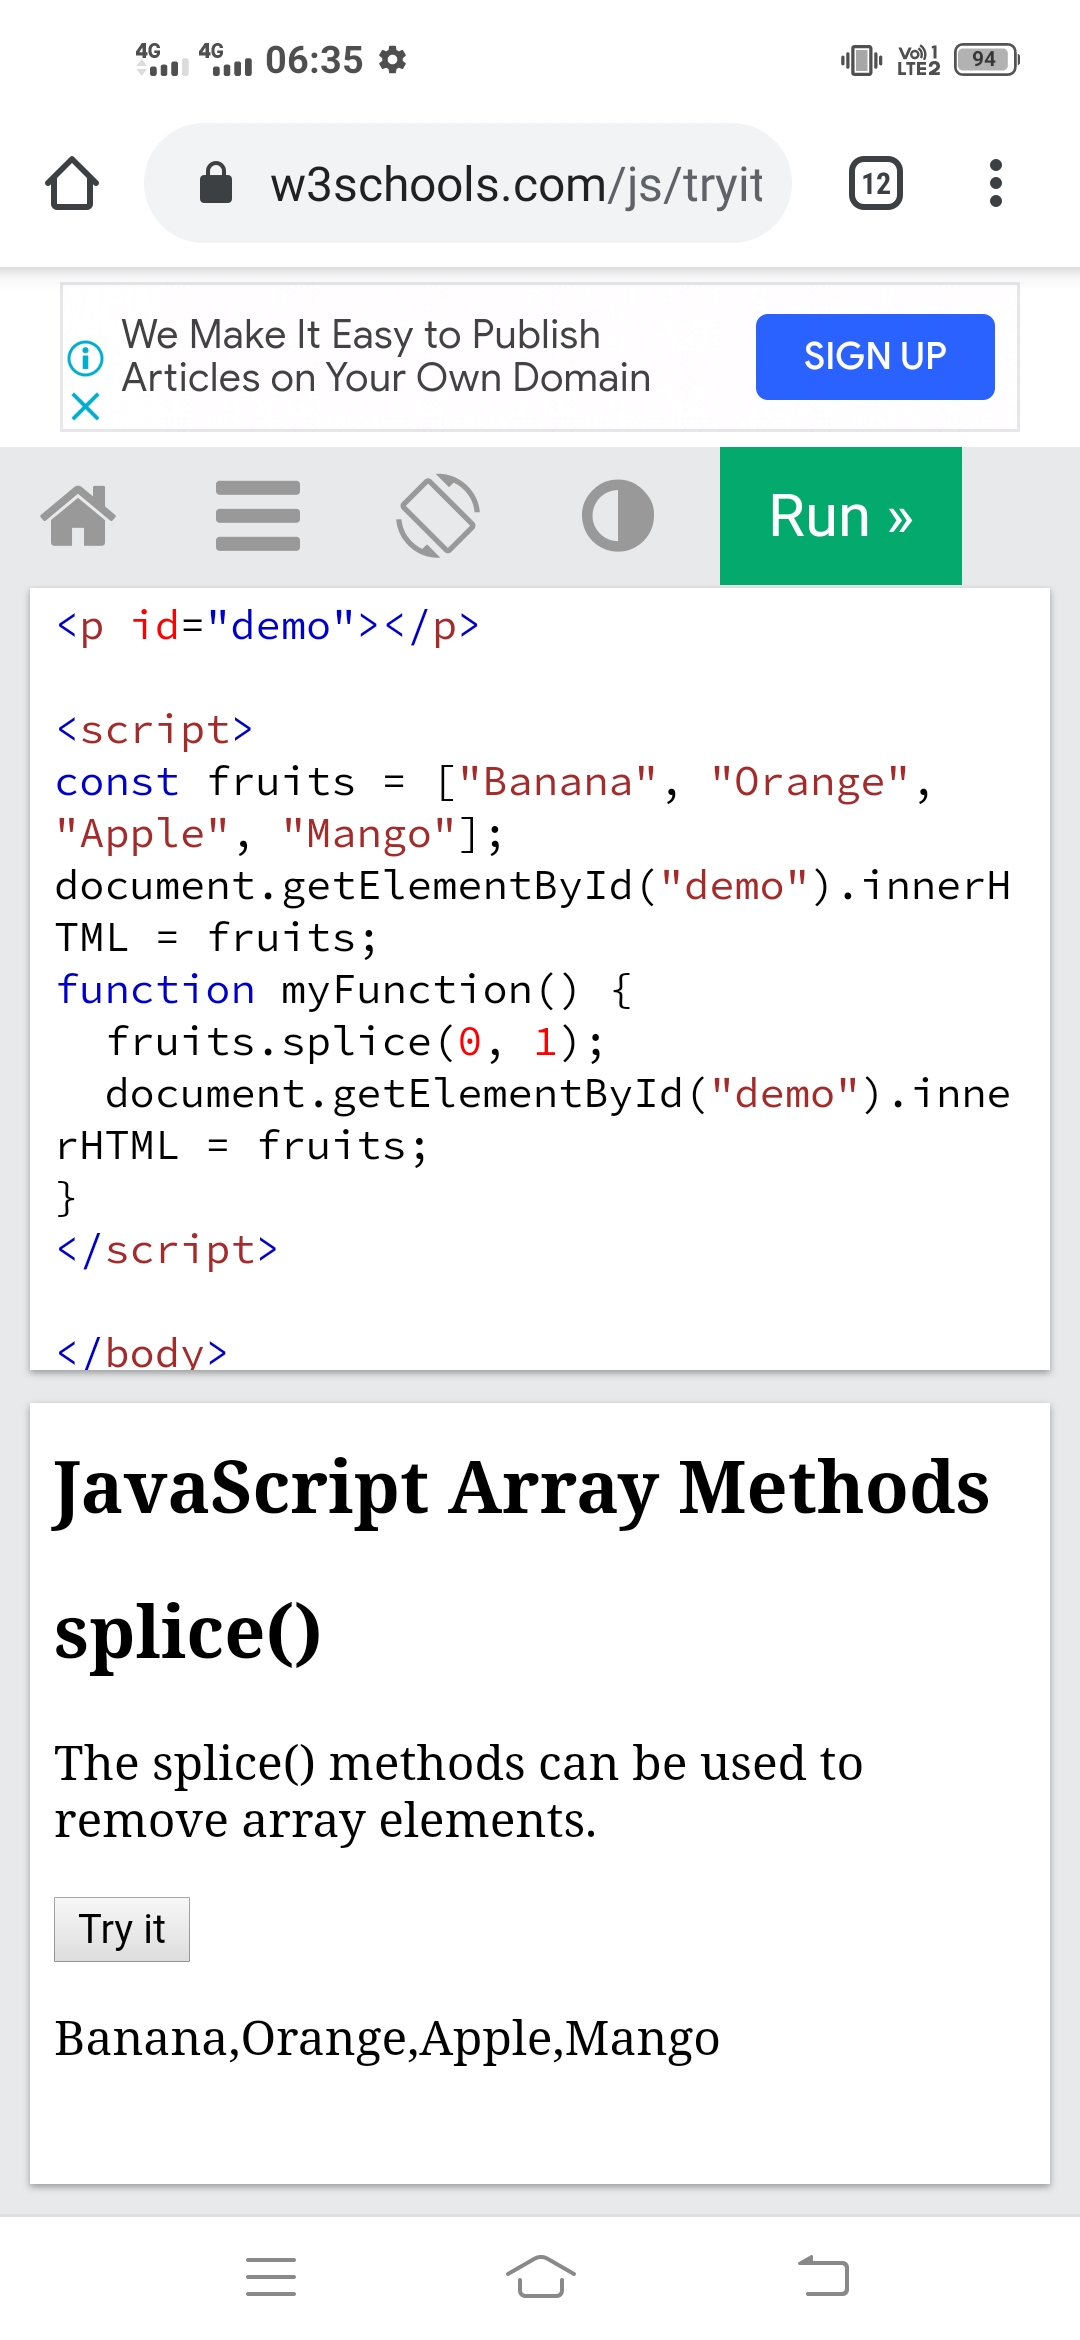Click the ad info icon
Image resolution: width=1080 pixels, height=2340 pixels.
(86, 357)
